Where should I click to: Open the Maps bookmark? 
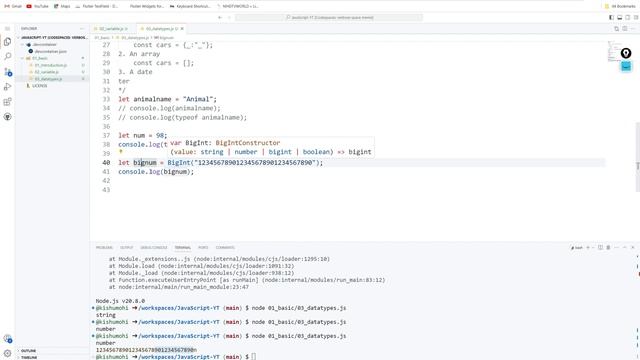click(62, 6)
